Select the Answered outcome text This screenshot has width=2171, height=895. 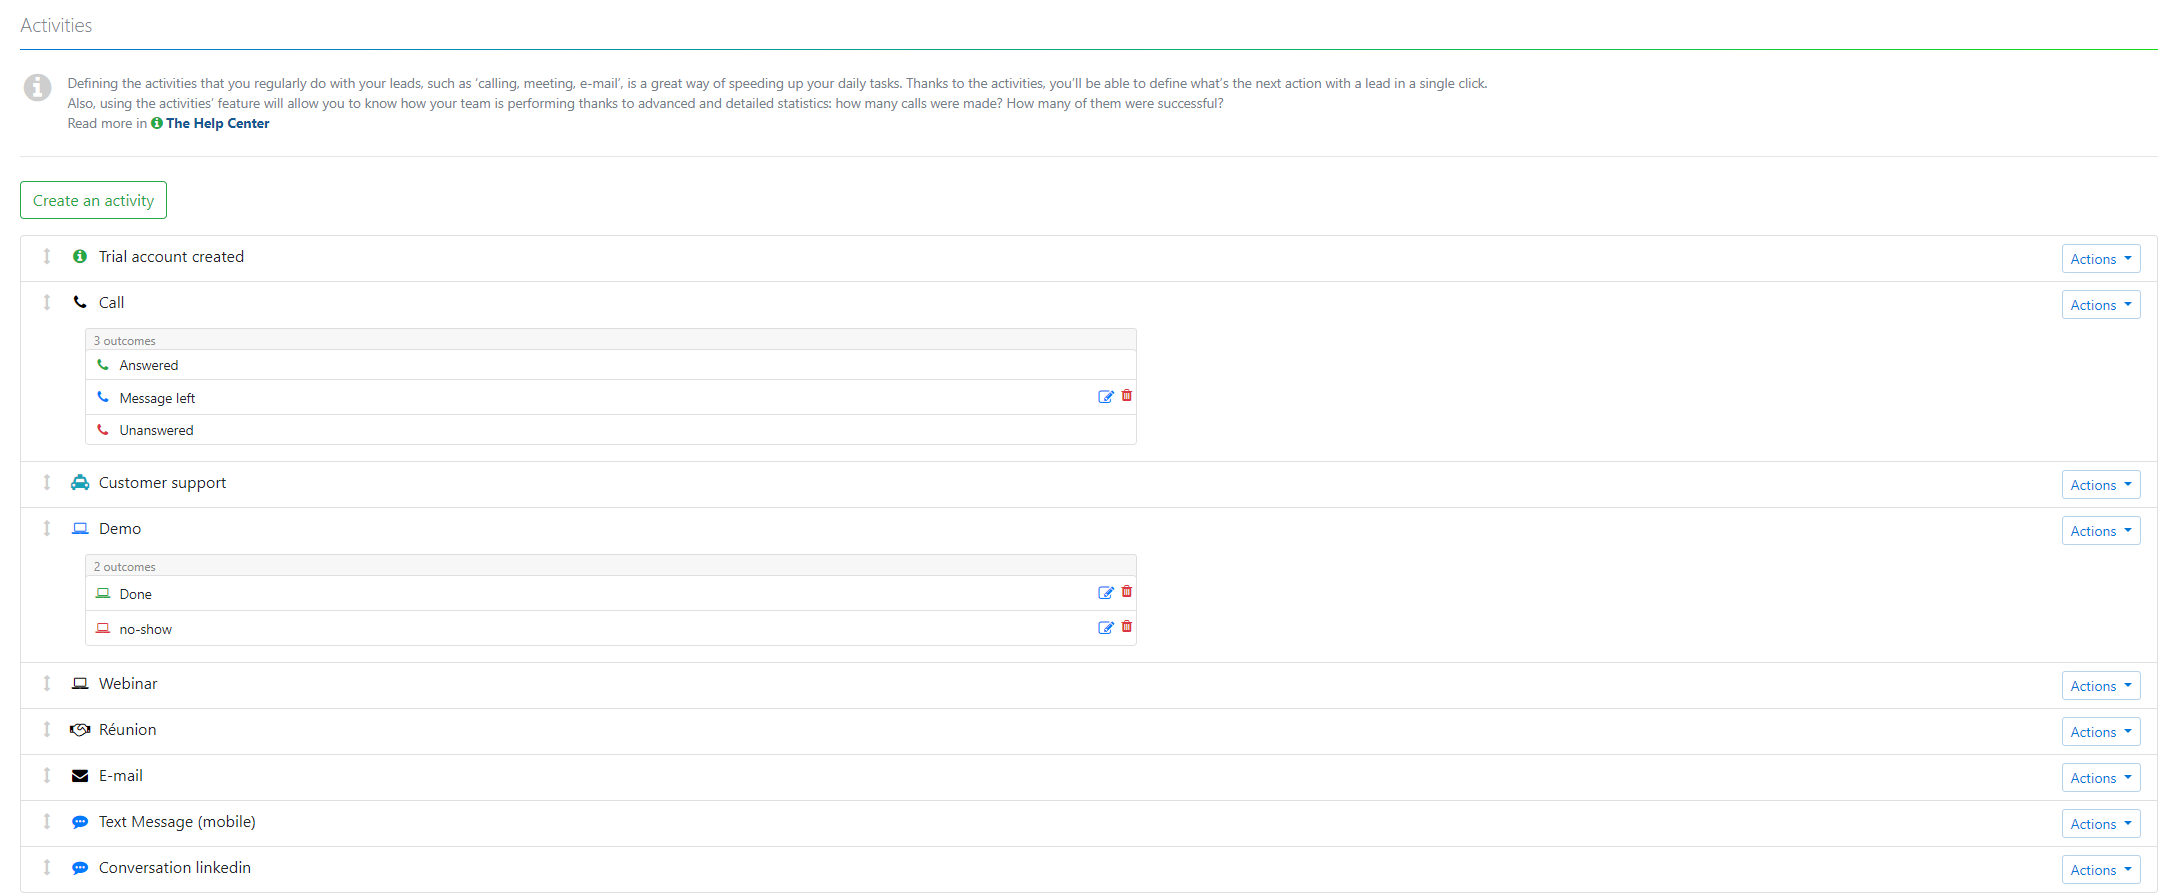[x=149, y=365]
